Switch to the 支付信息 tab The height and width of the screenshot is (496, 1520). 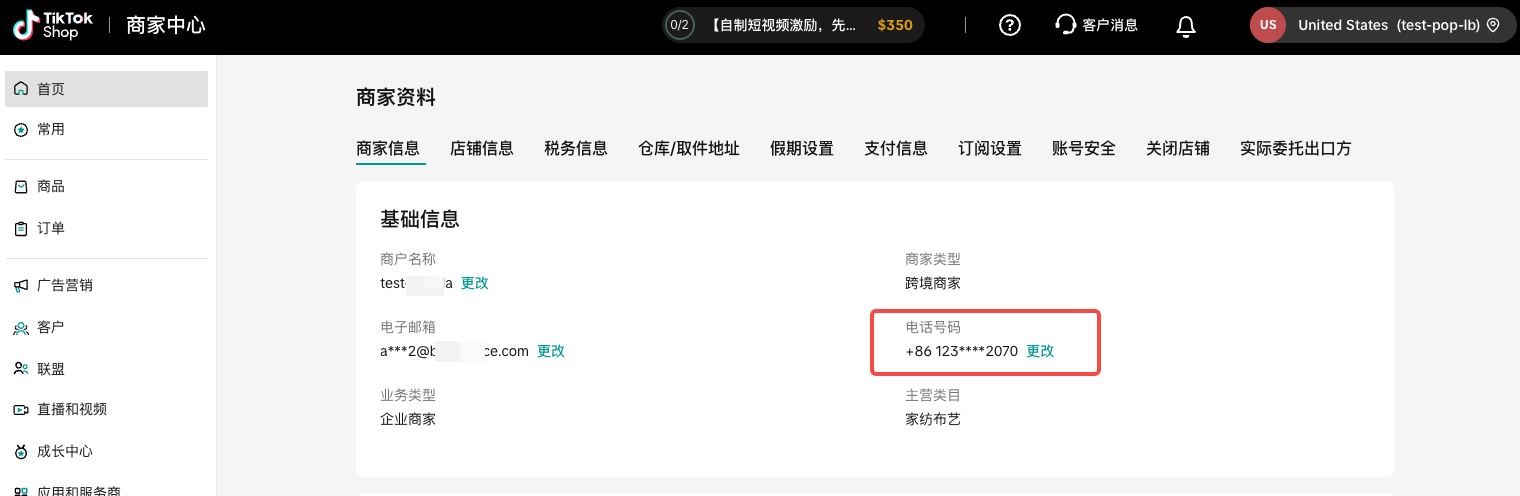click(x=896, y=149)
